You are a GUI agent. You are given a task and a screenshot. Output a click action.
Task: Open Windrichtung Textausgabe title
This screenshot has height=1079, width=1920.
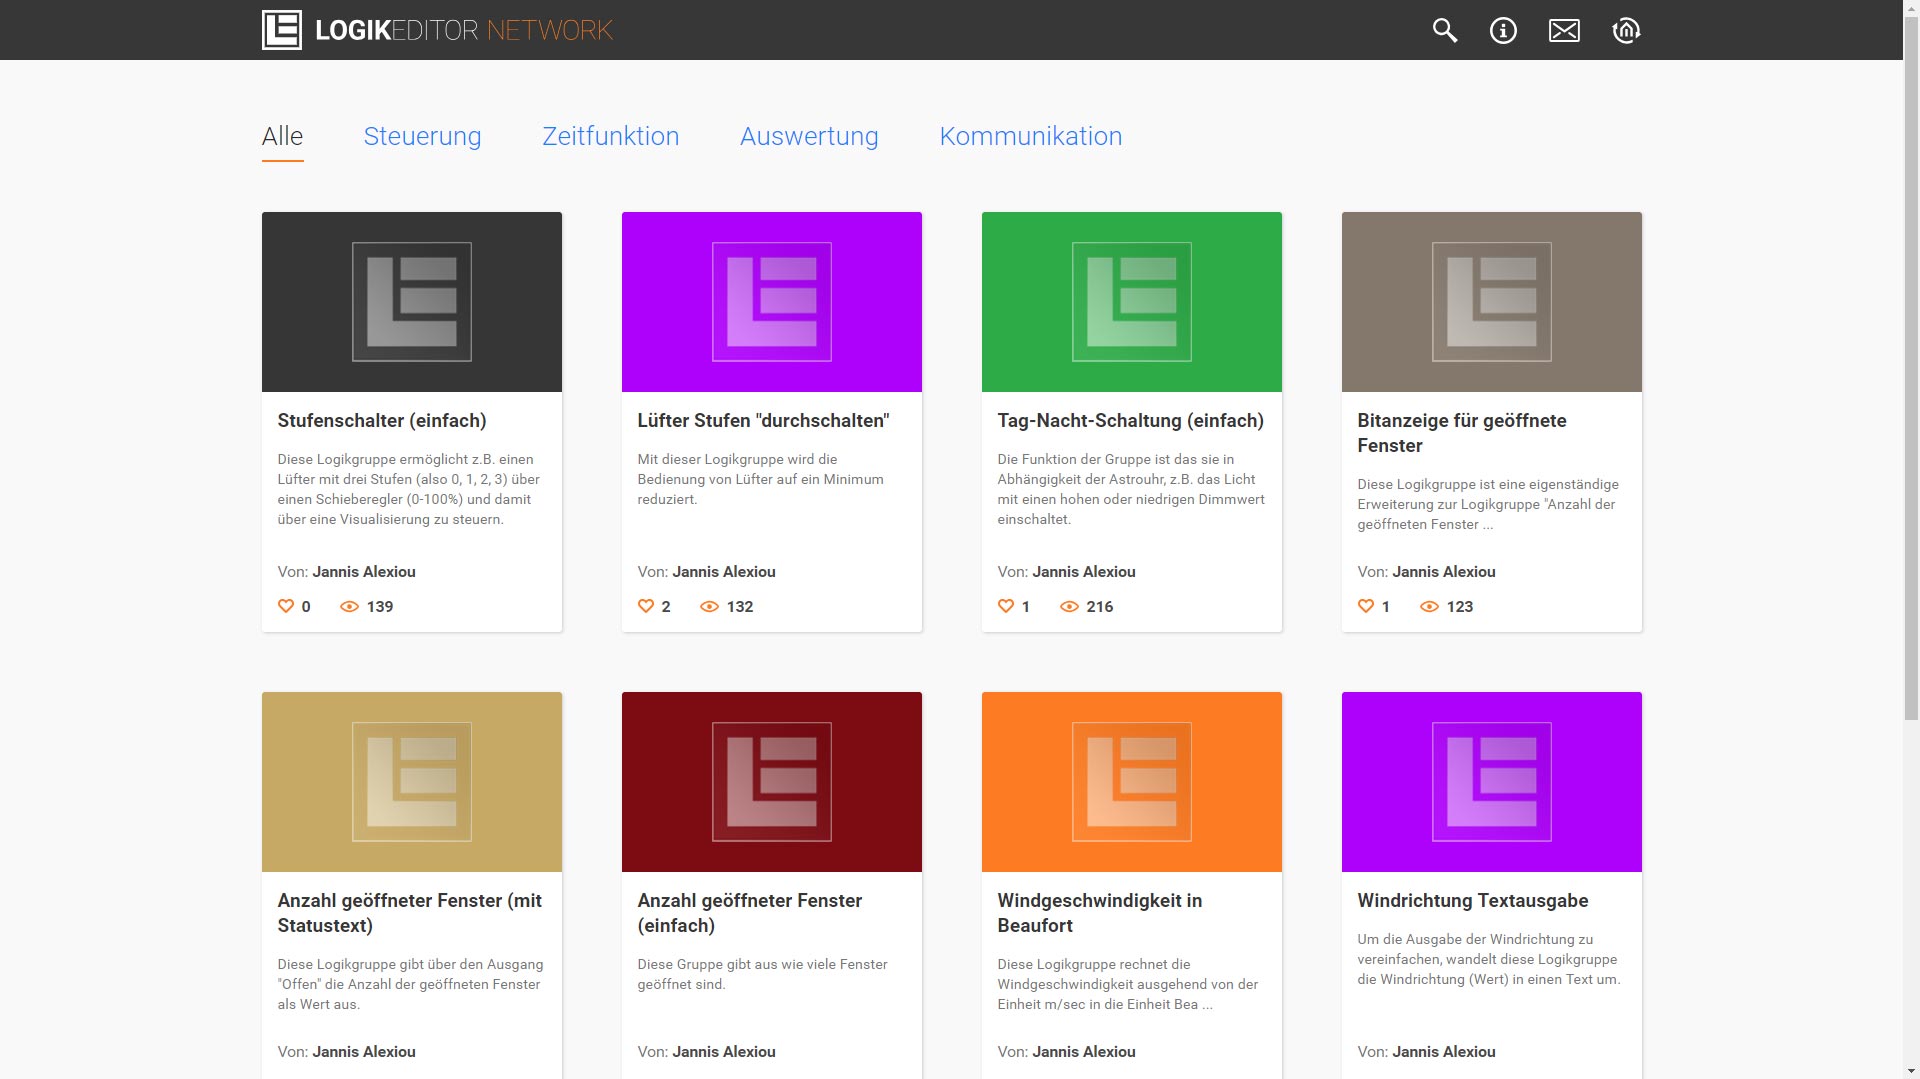click(1472, 901)
